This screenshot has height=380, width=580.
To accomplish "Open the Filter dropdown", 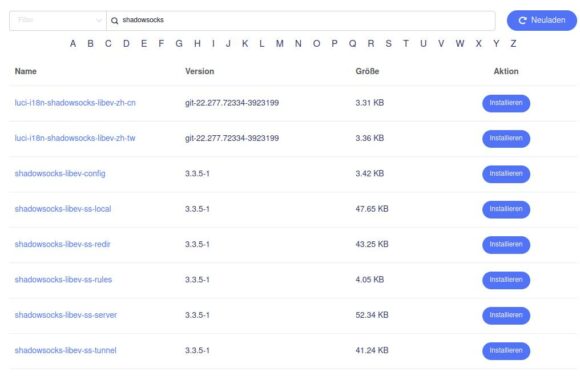I will pyautogui.click(x=58, y=20).
